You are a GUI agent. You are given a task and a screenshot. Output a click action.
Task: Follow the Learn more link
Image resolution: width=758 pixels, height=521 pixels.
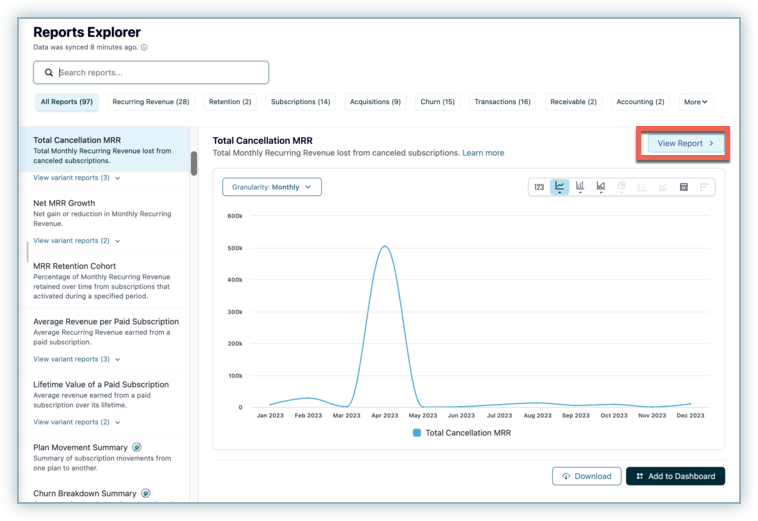click(x=483, y=153)
